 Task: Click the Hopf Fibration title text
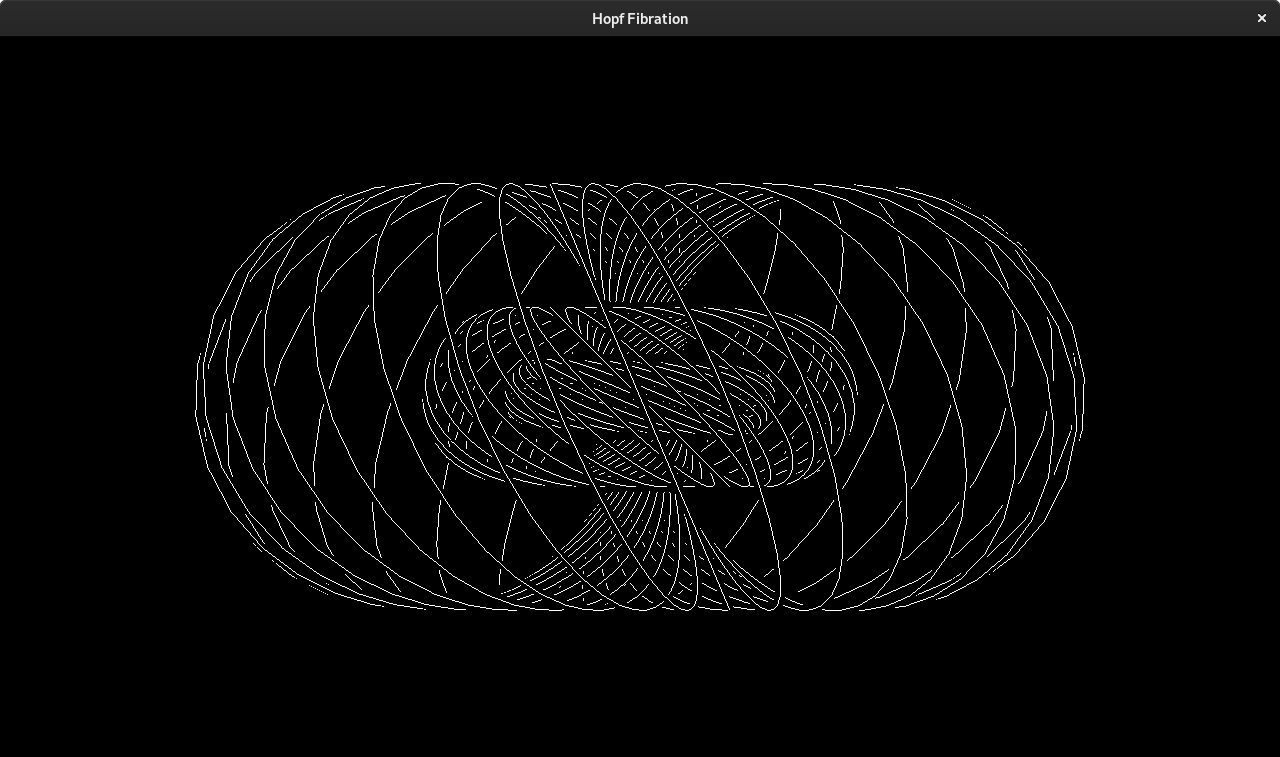point(640,18)
